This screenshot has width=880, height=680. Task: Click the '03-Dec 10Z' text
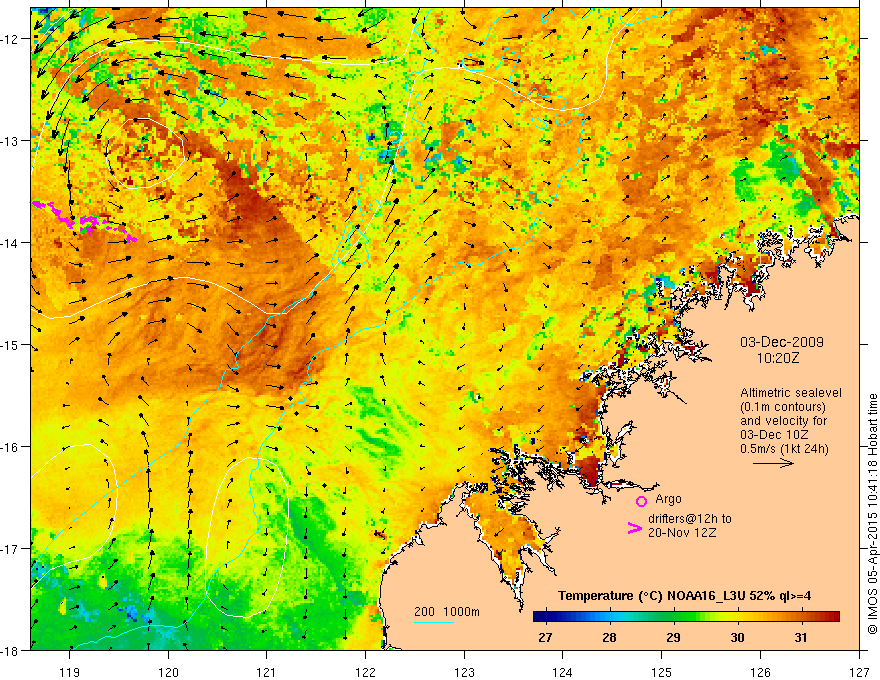click(x=774, y=435)
